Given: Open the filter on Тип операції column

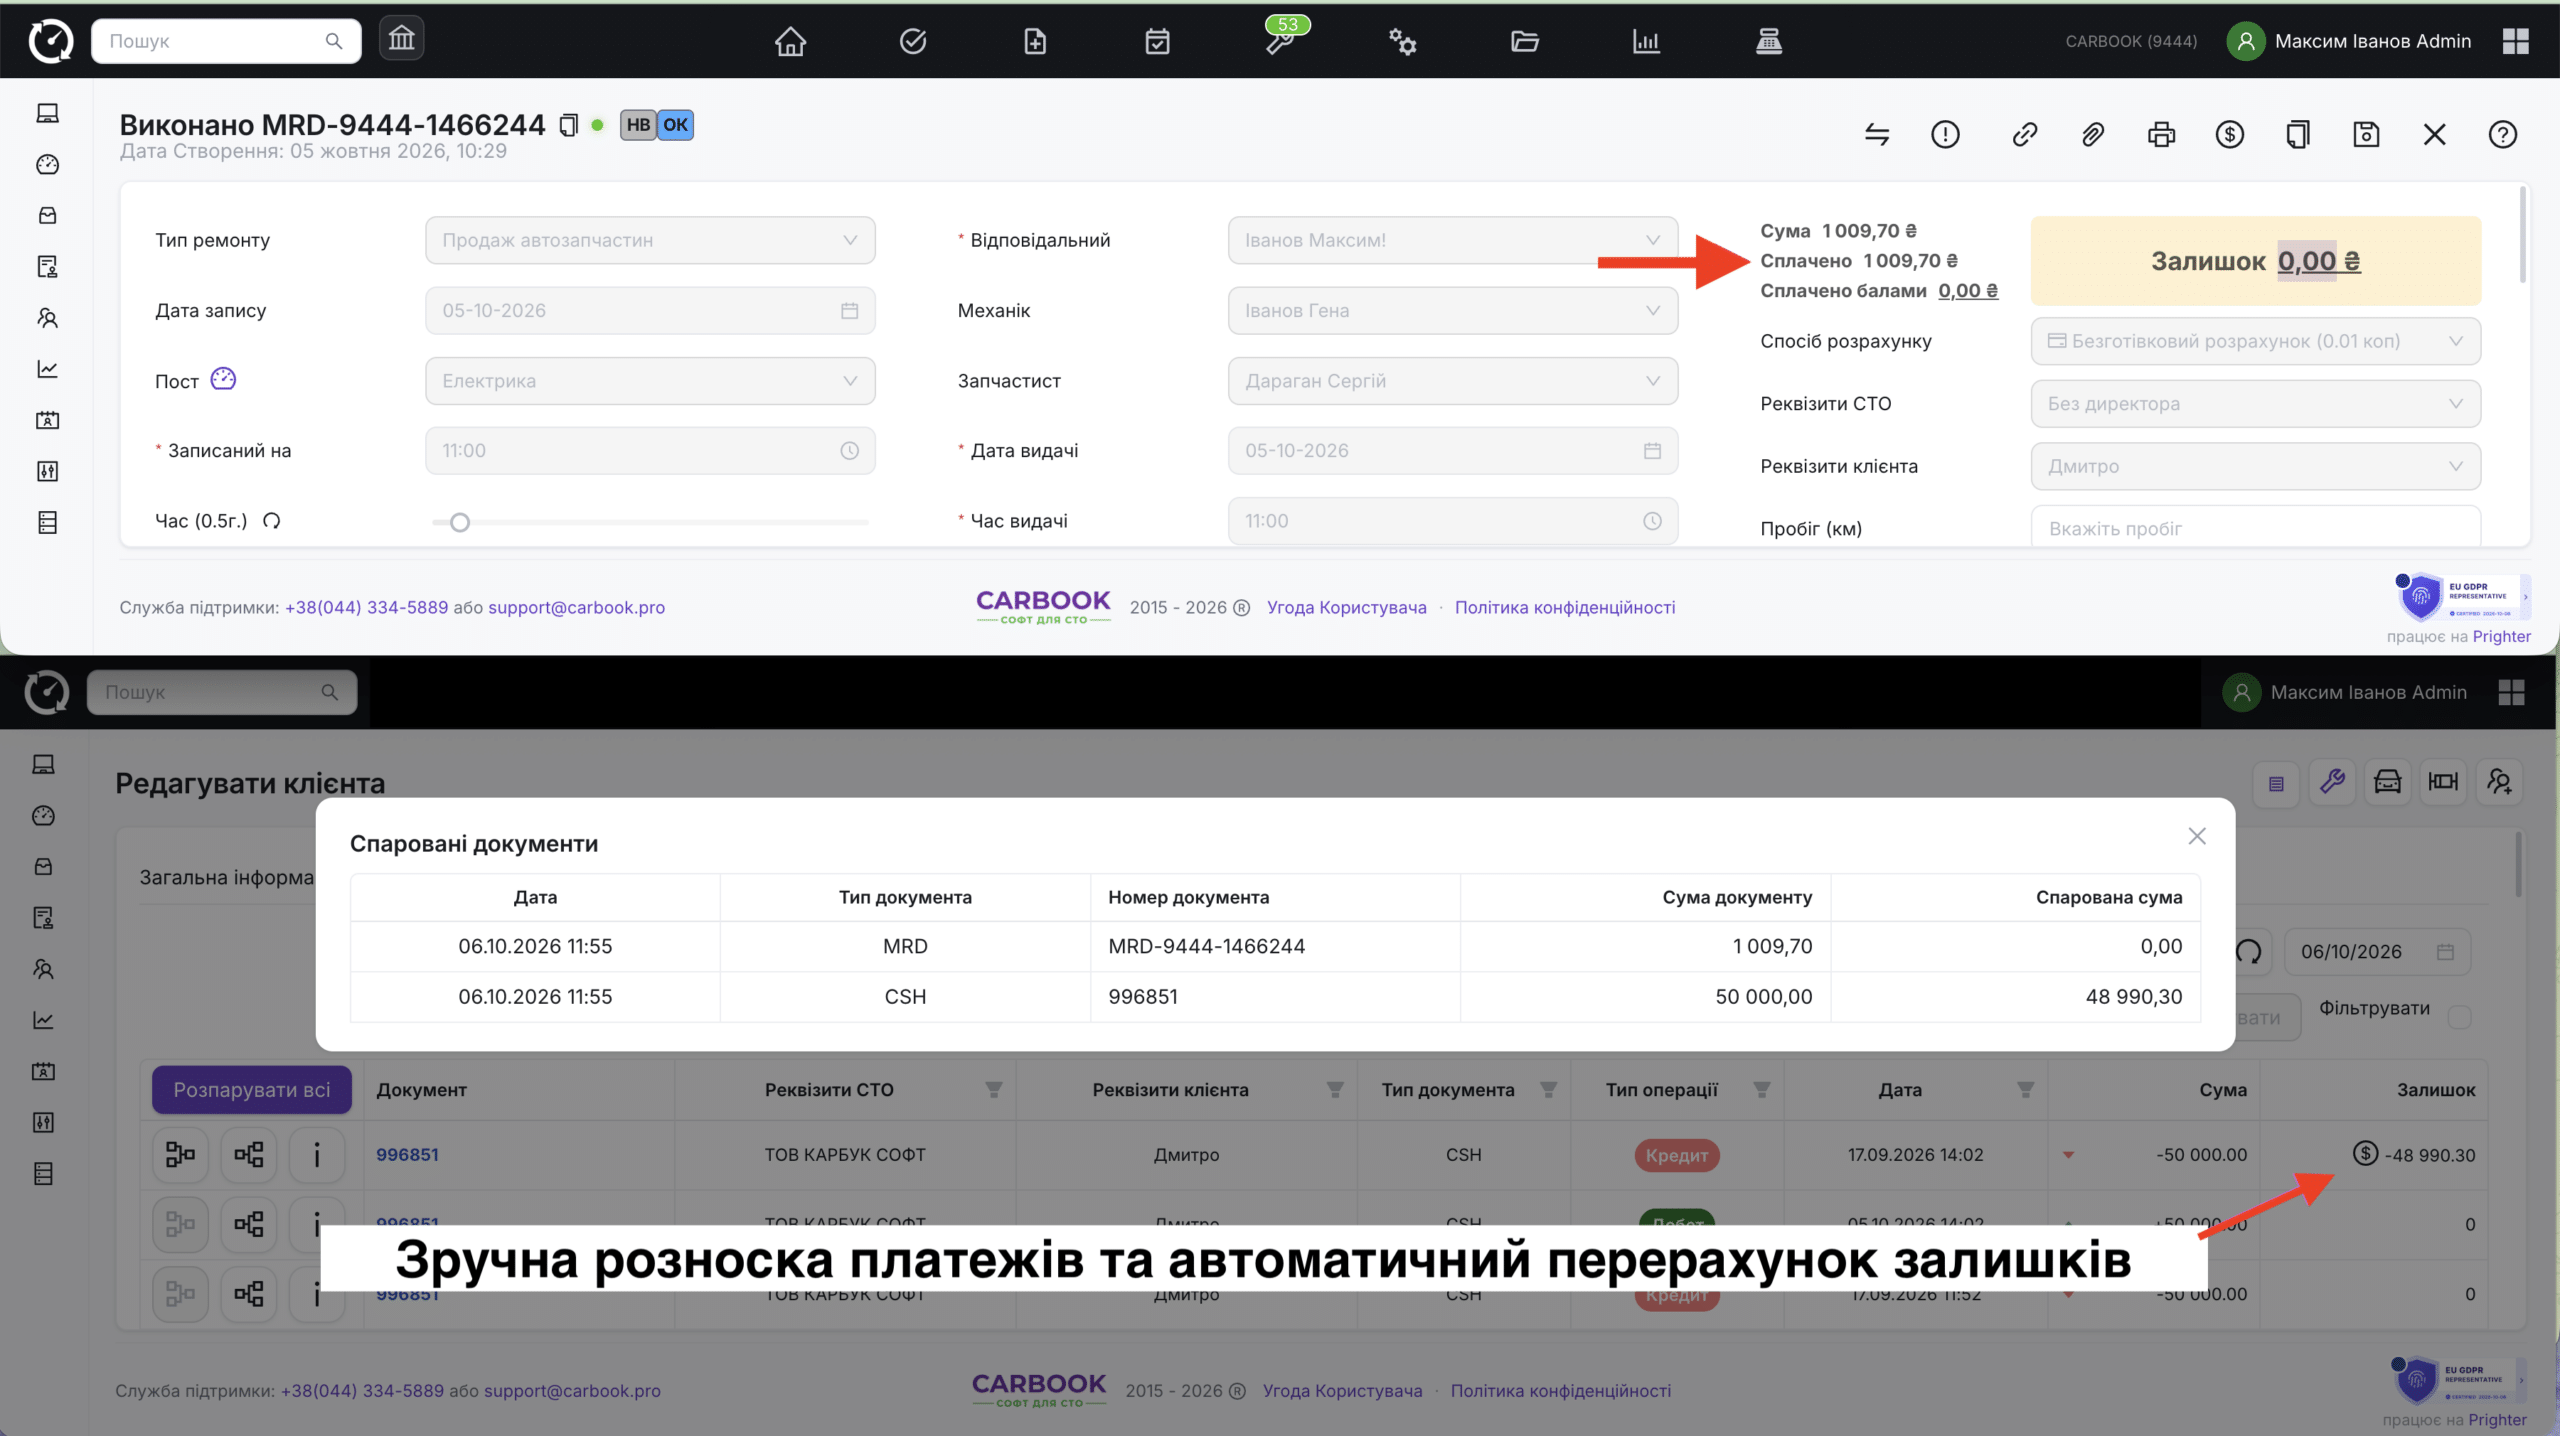Looking at the screenshot, I should 1761,1090.
